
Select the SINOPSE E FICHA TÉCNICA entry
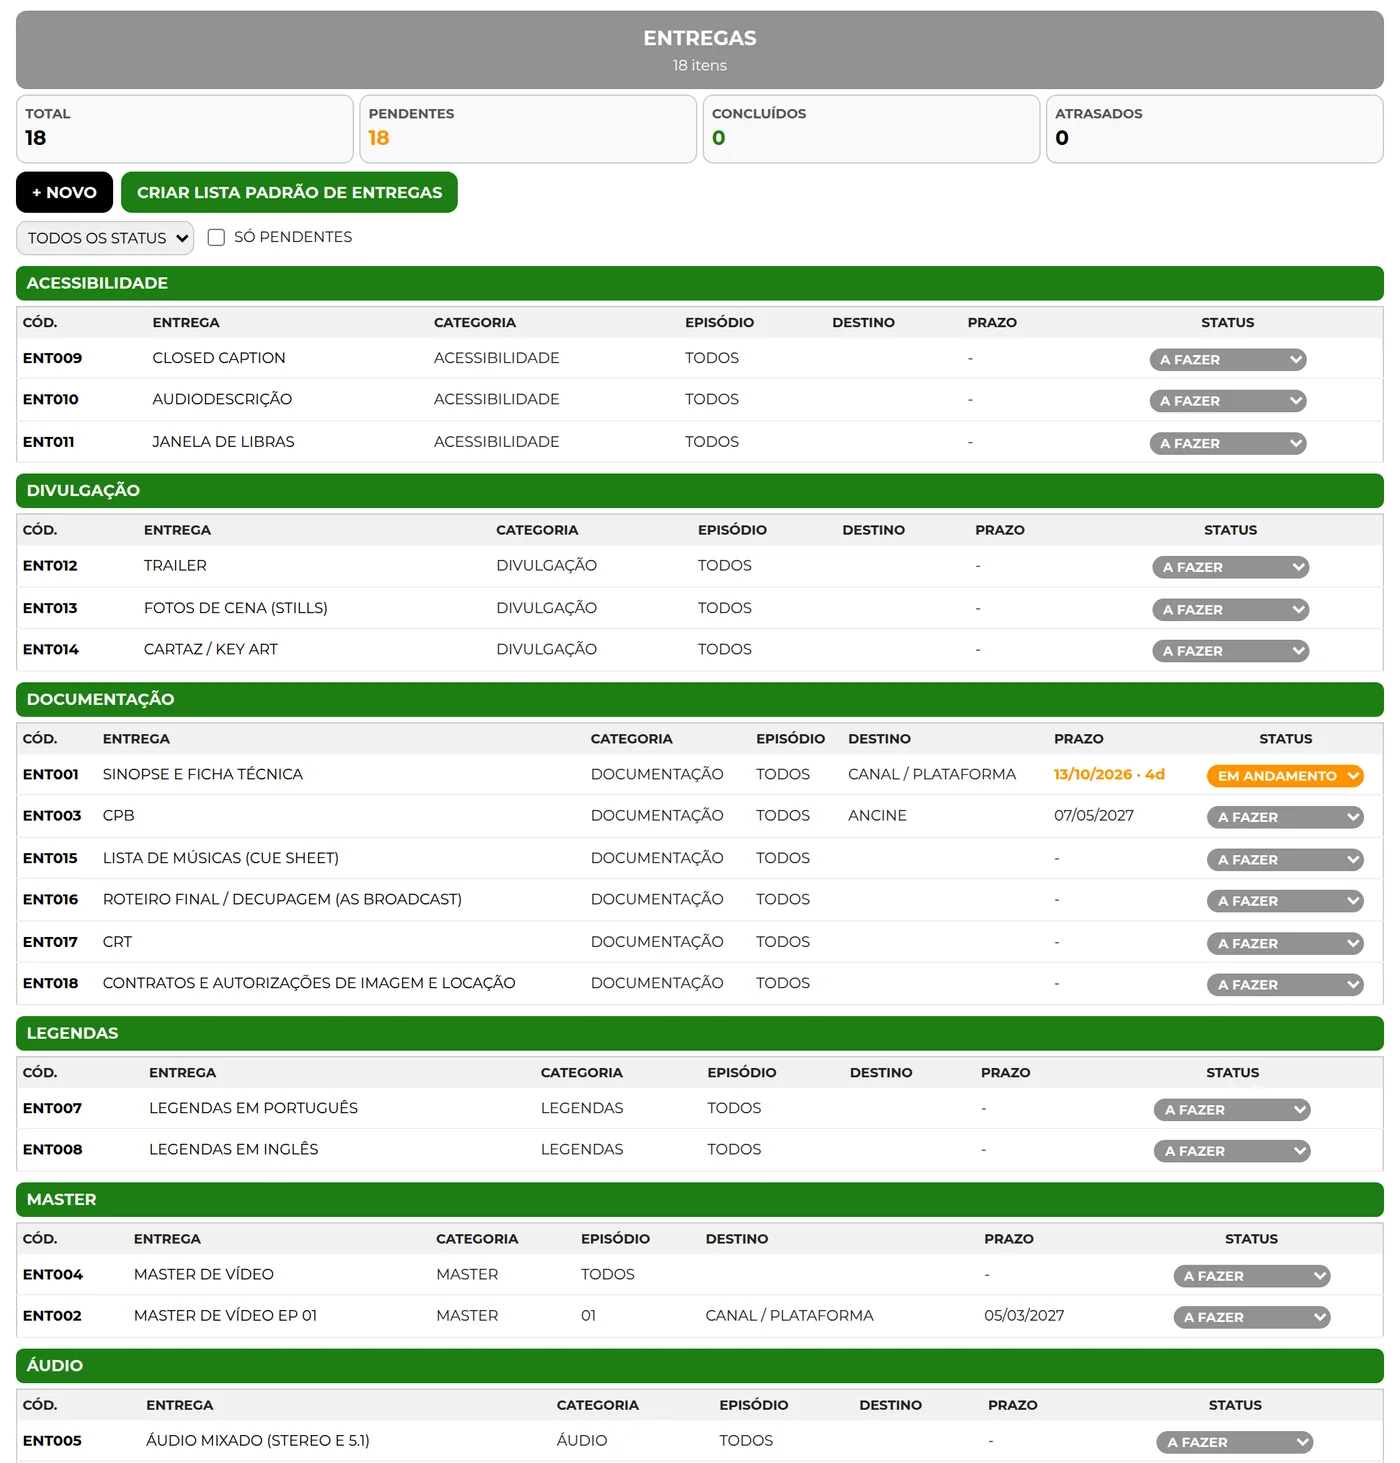coord(203,774)
